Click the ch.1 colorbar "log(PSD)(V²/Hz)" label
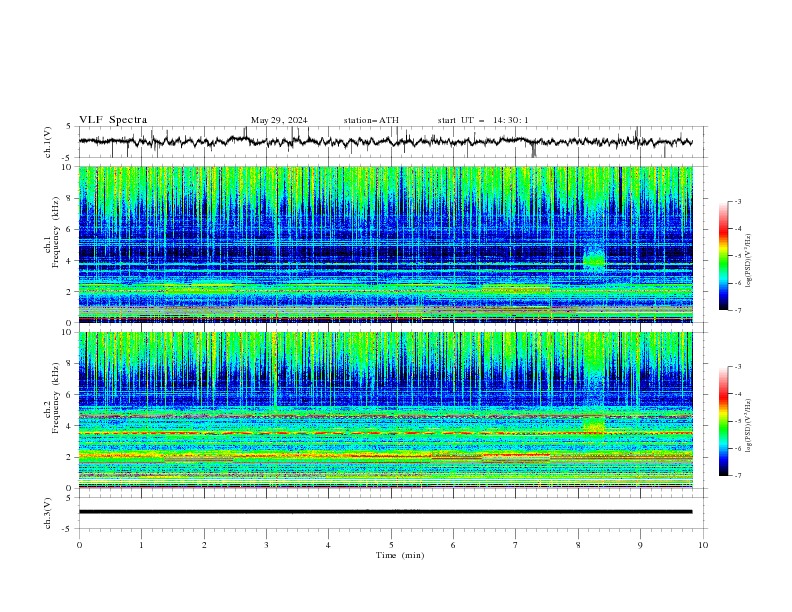792x612 pixels. click(x=749, y=261)
